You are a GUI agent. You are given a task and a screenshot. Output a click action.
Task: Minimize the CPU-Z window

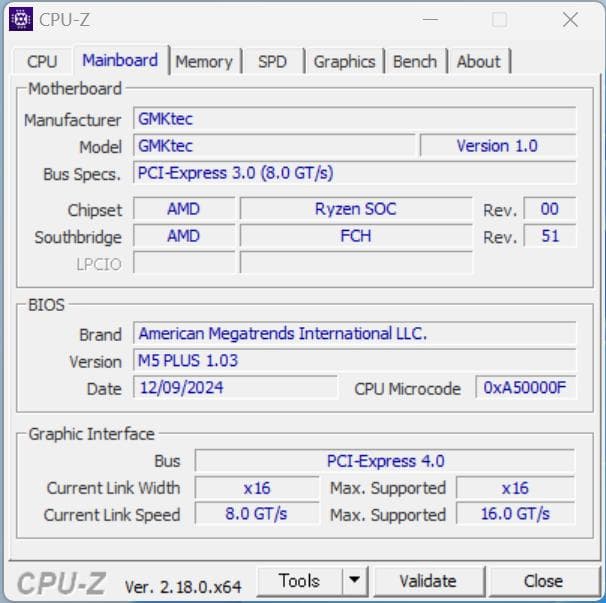(x=430, y=19)
